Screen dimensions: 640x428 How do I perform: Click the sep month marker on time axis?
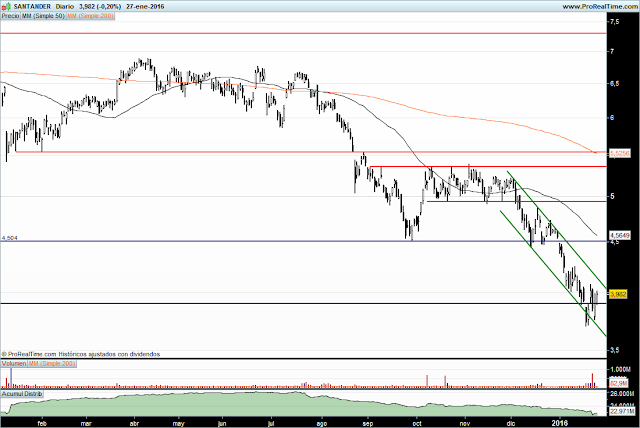368,424
